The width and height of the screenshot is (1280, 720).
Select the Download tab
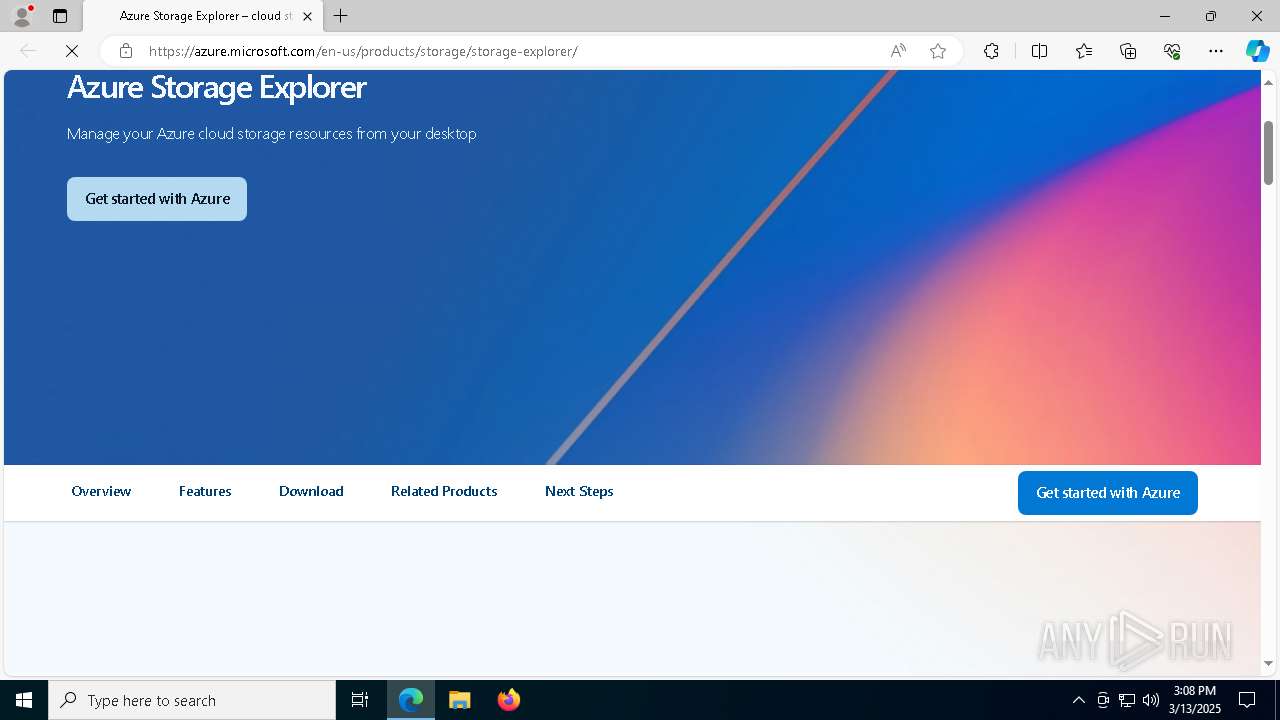[x=311, y=491]
